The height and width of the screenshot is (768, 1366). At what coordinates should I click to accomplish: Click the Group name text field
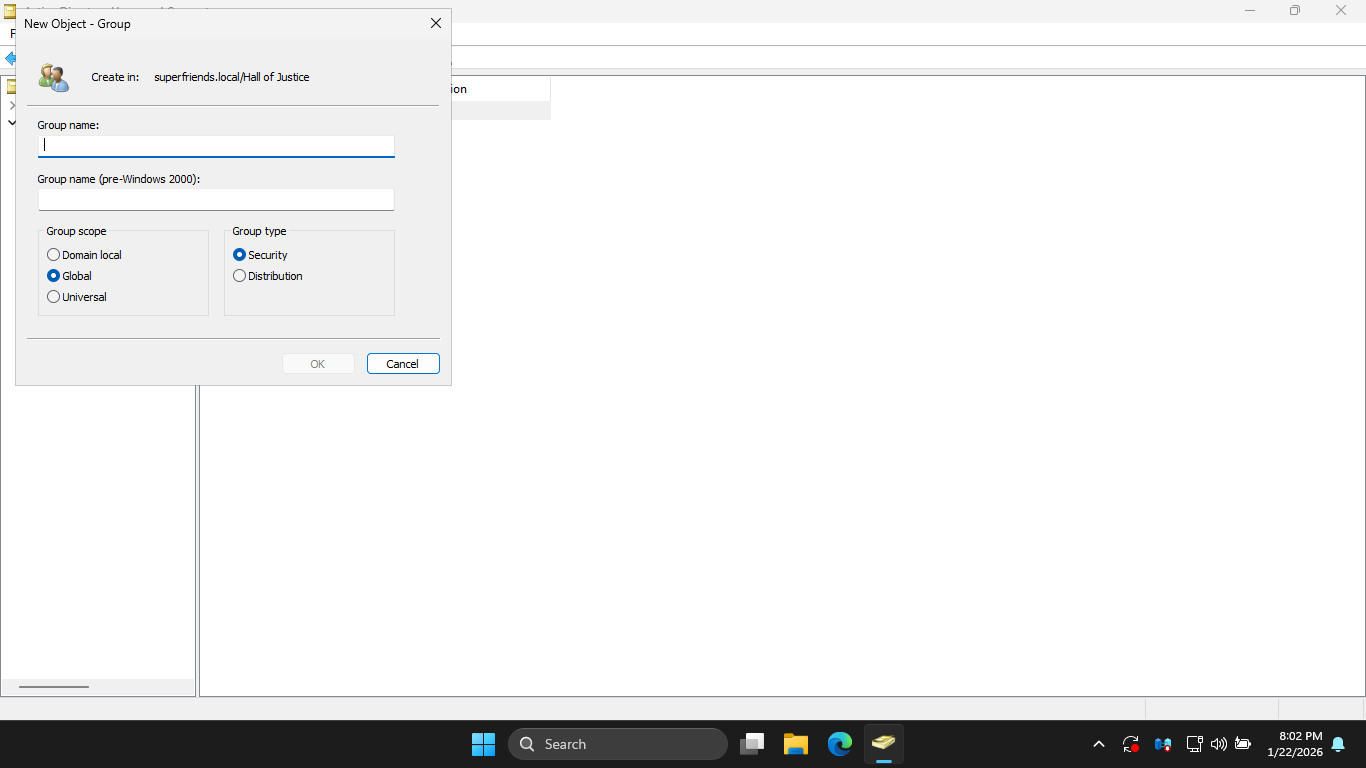pyautogui.click(x=216, y=145)
